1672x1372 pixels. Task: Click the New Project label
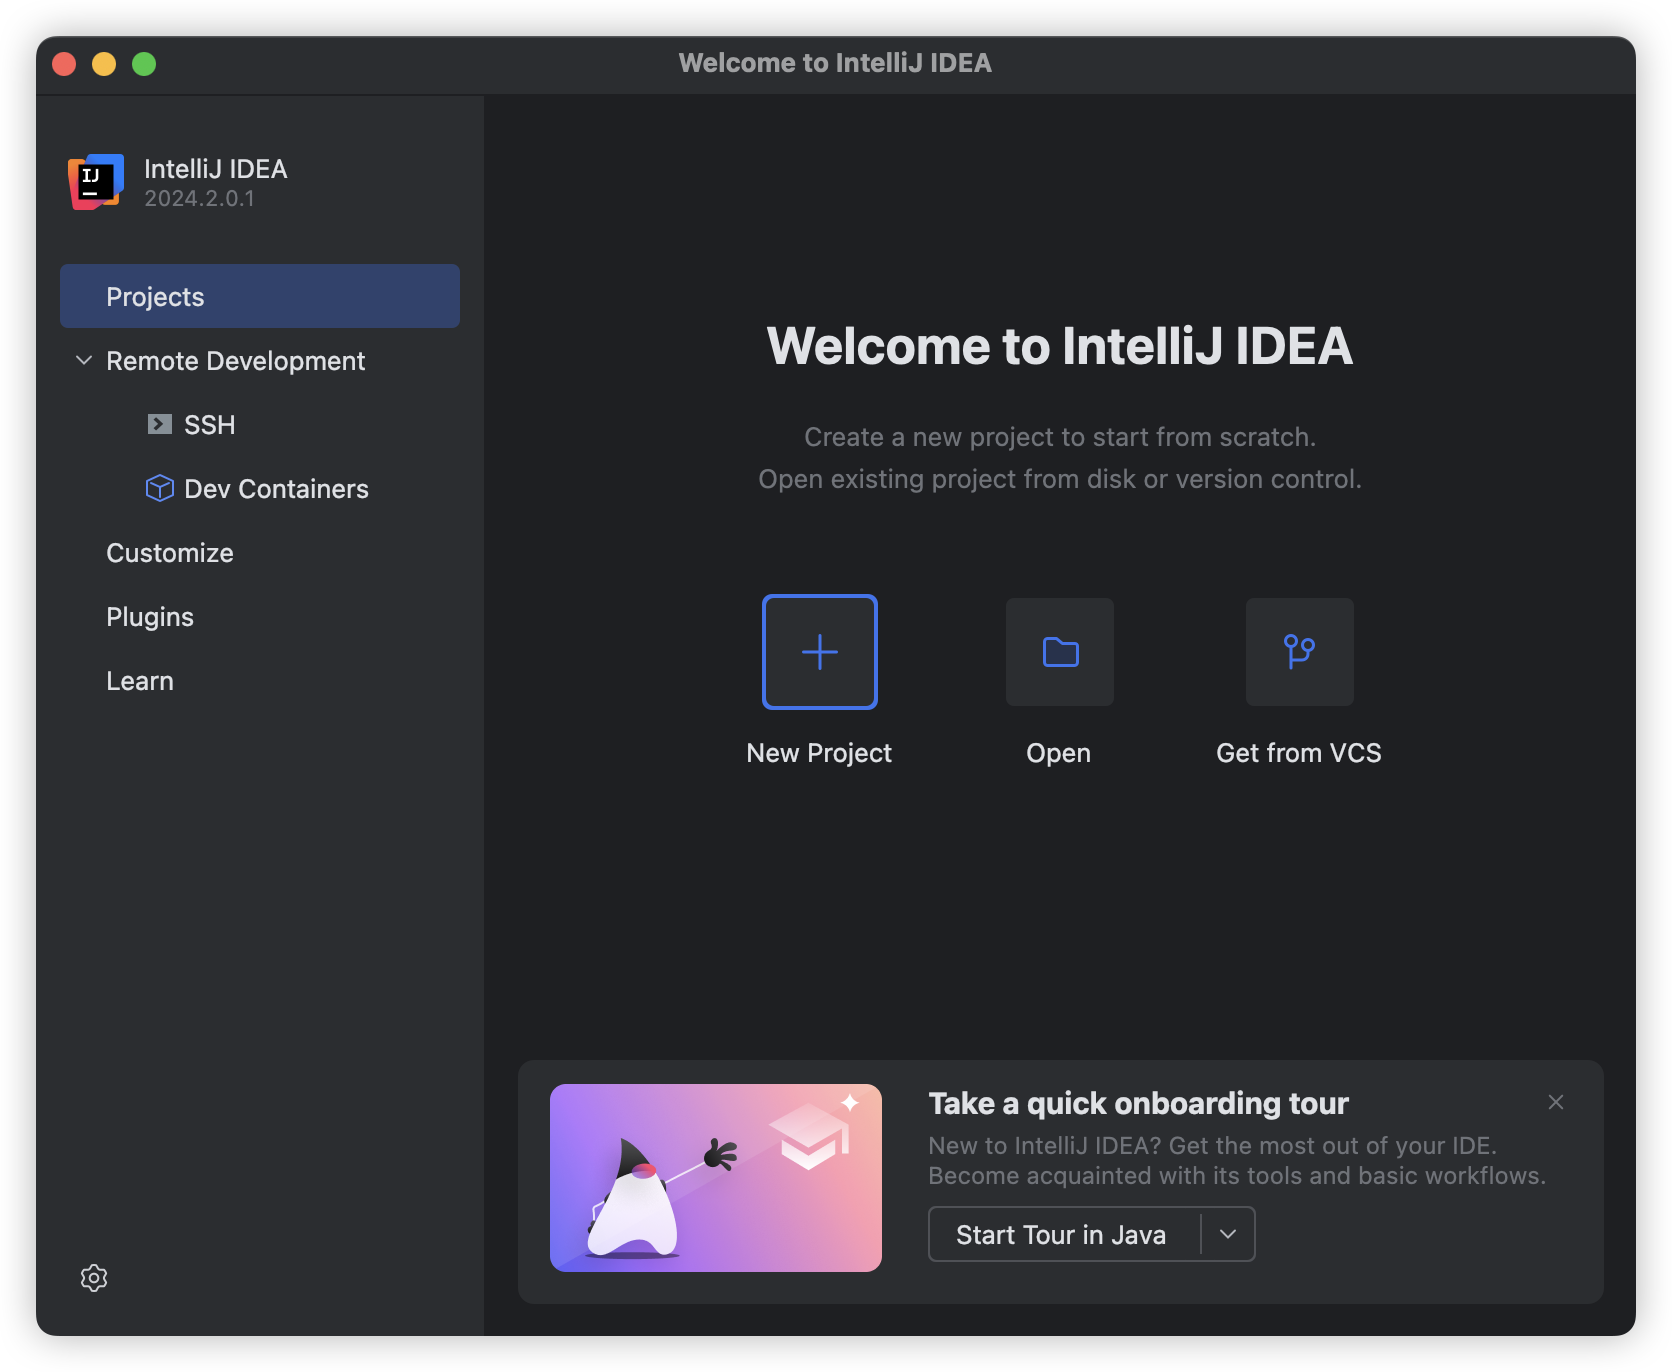coord(819,753)
